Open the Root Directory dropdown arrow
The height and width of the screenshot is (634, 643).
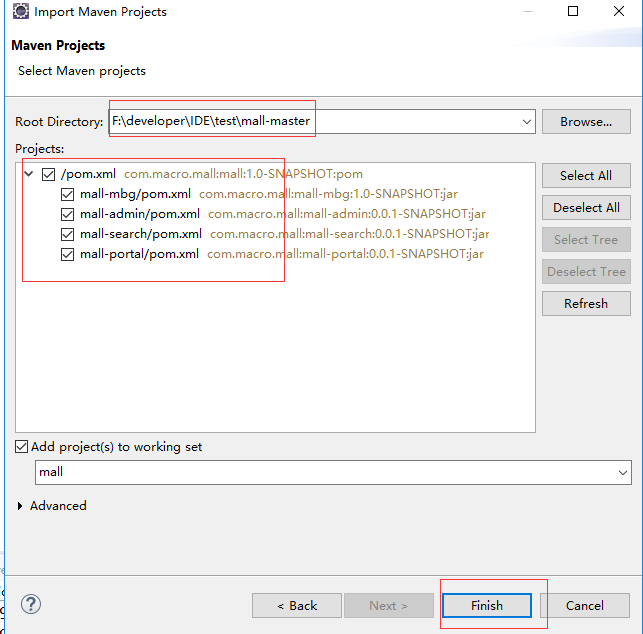tap(527, 122)
